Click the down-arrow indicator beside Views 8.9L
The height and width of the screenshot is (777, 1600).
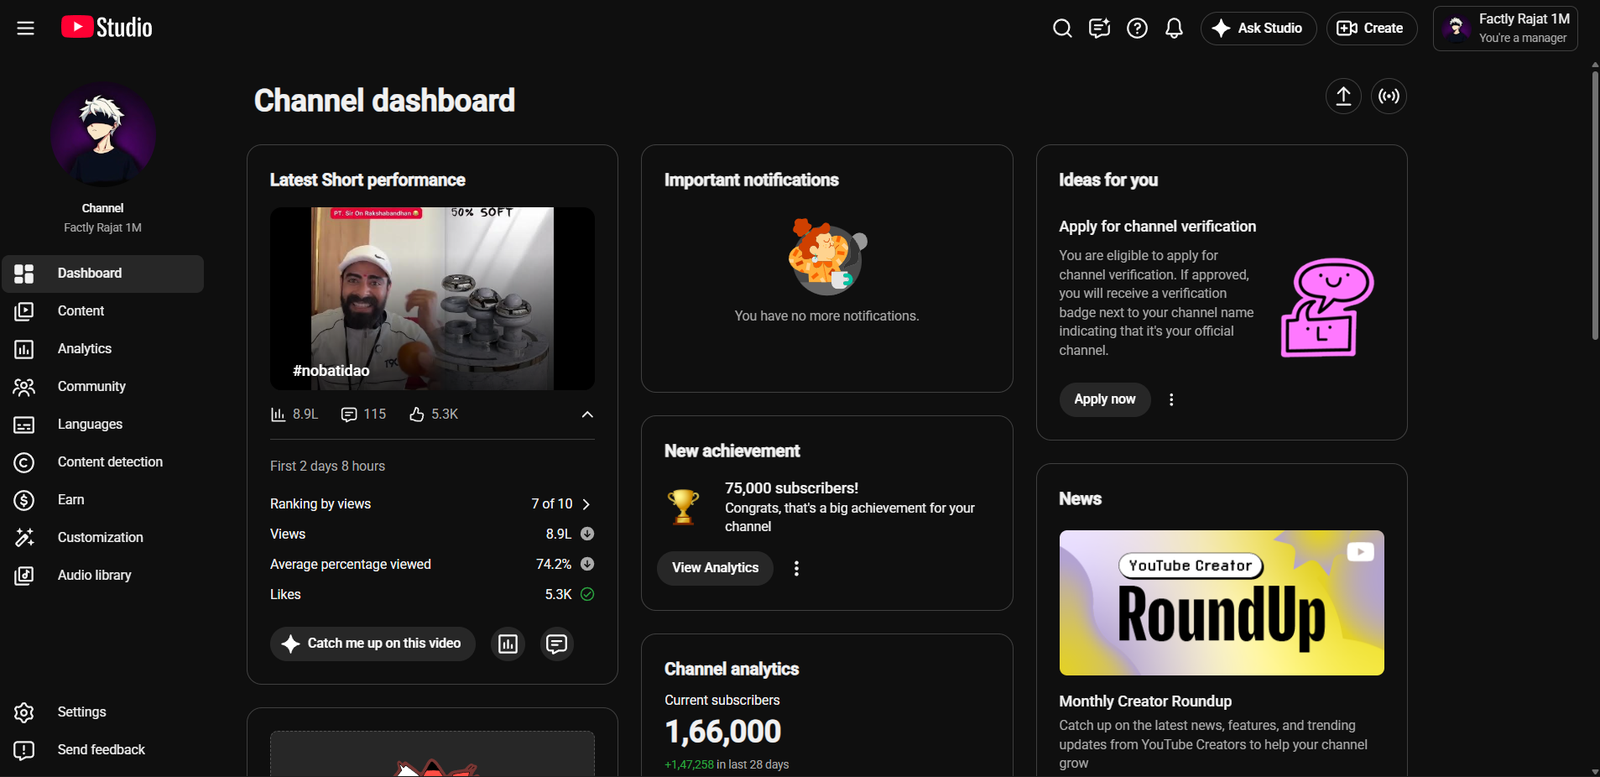[x=587, y=534]
